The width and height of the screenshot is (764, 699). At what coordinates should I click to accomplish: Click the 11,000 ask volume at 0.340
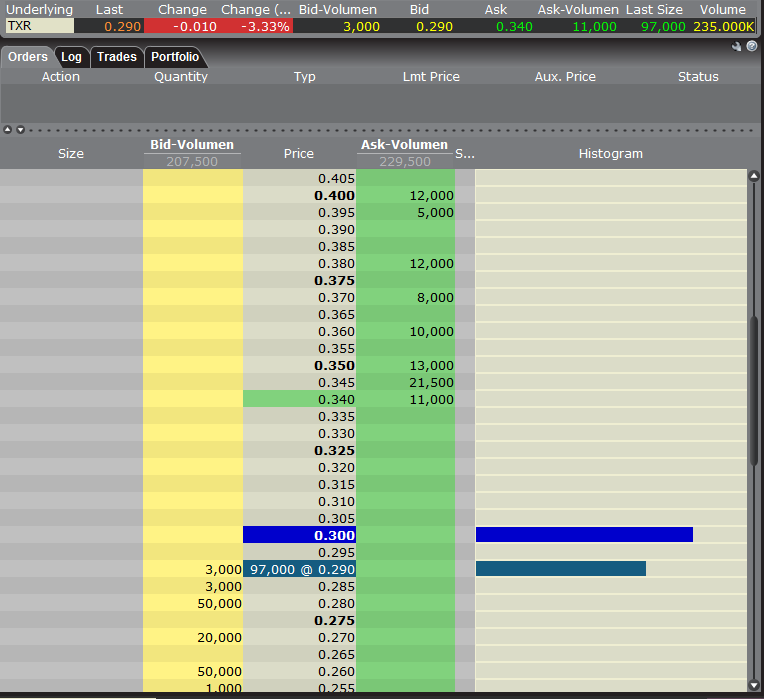click(x=405, y=399)
